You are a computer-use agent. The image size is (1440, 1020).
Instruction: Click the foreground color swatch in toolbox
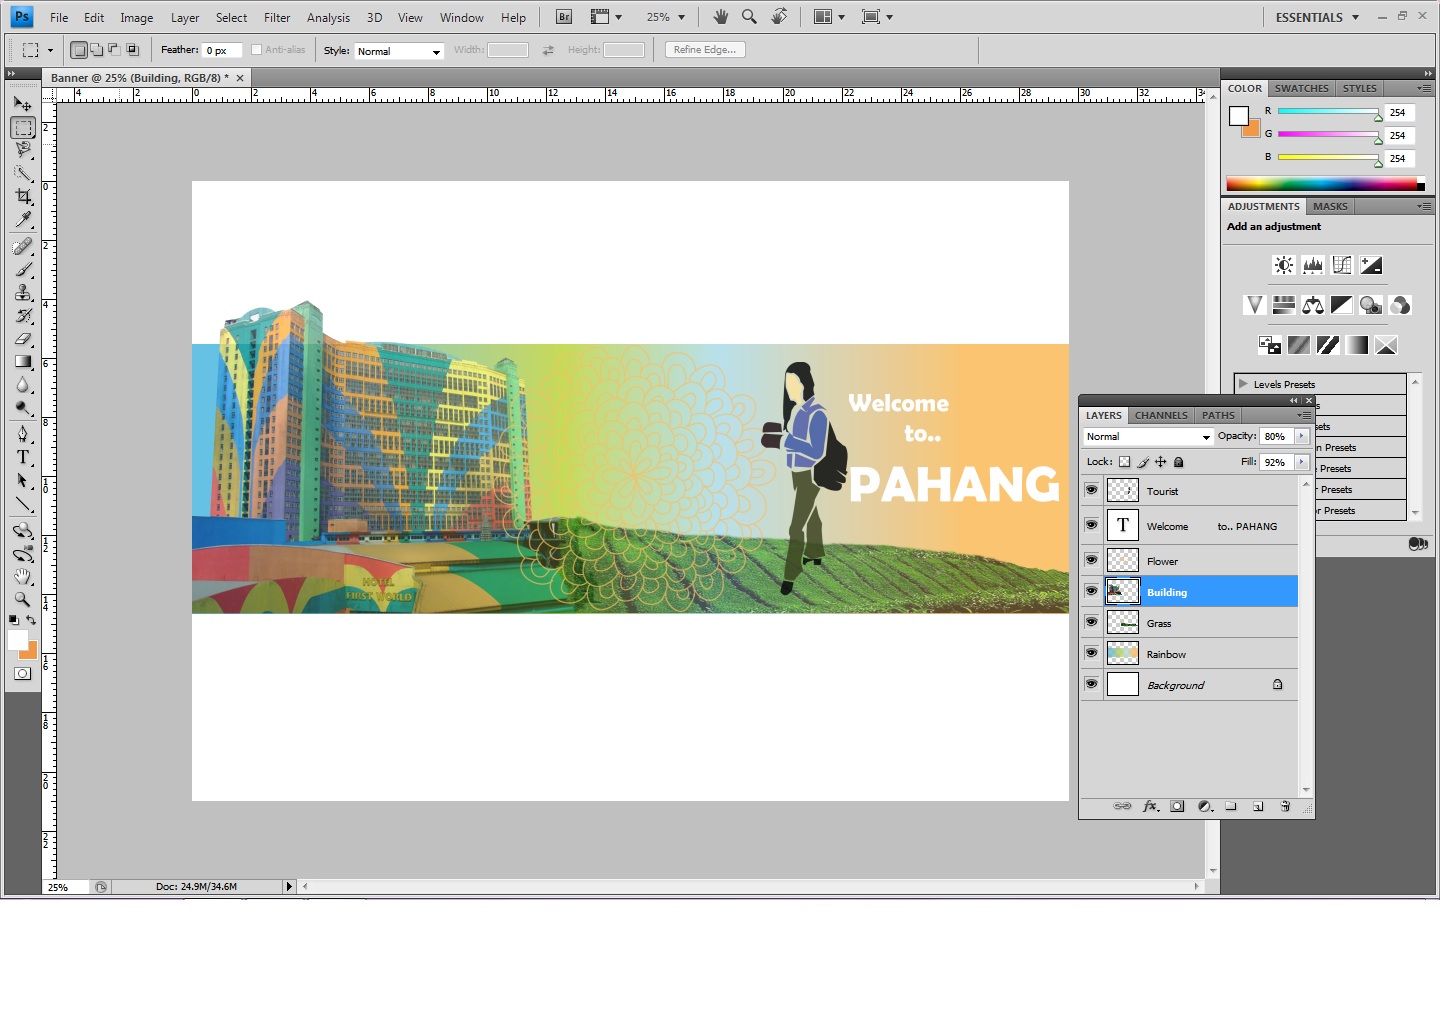click(18, 640)
